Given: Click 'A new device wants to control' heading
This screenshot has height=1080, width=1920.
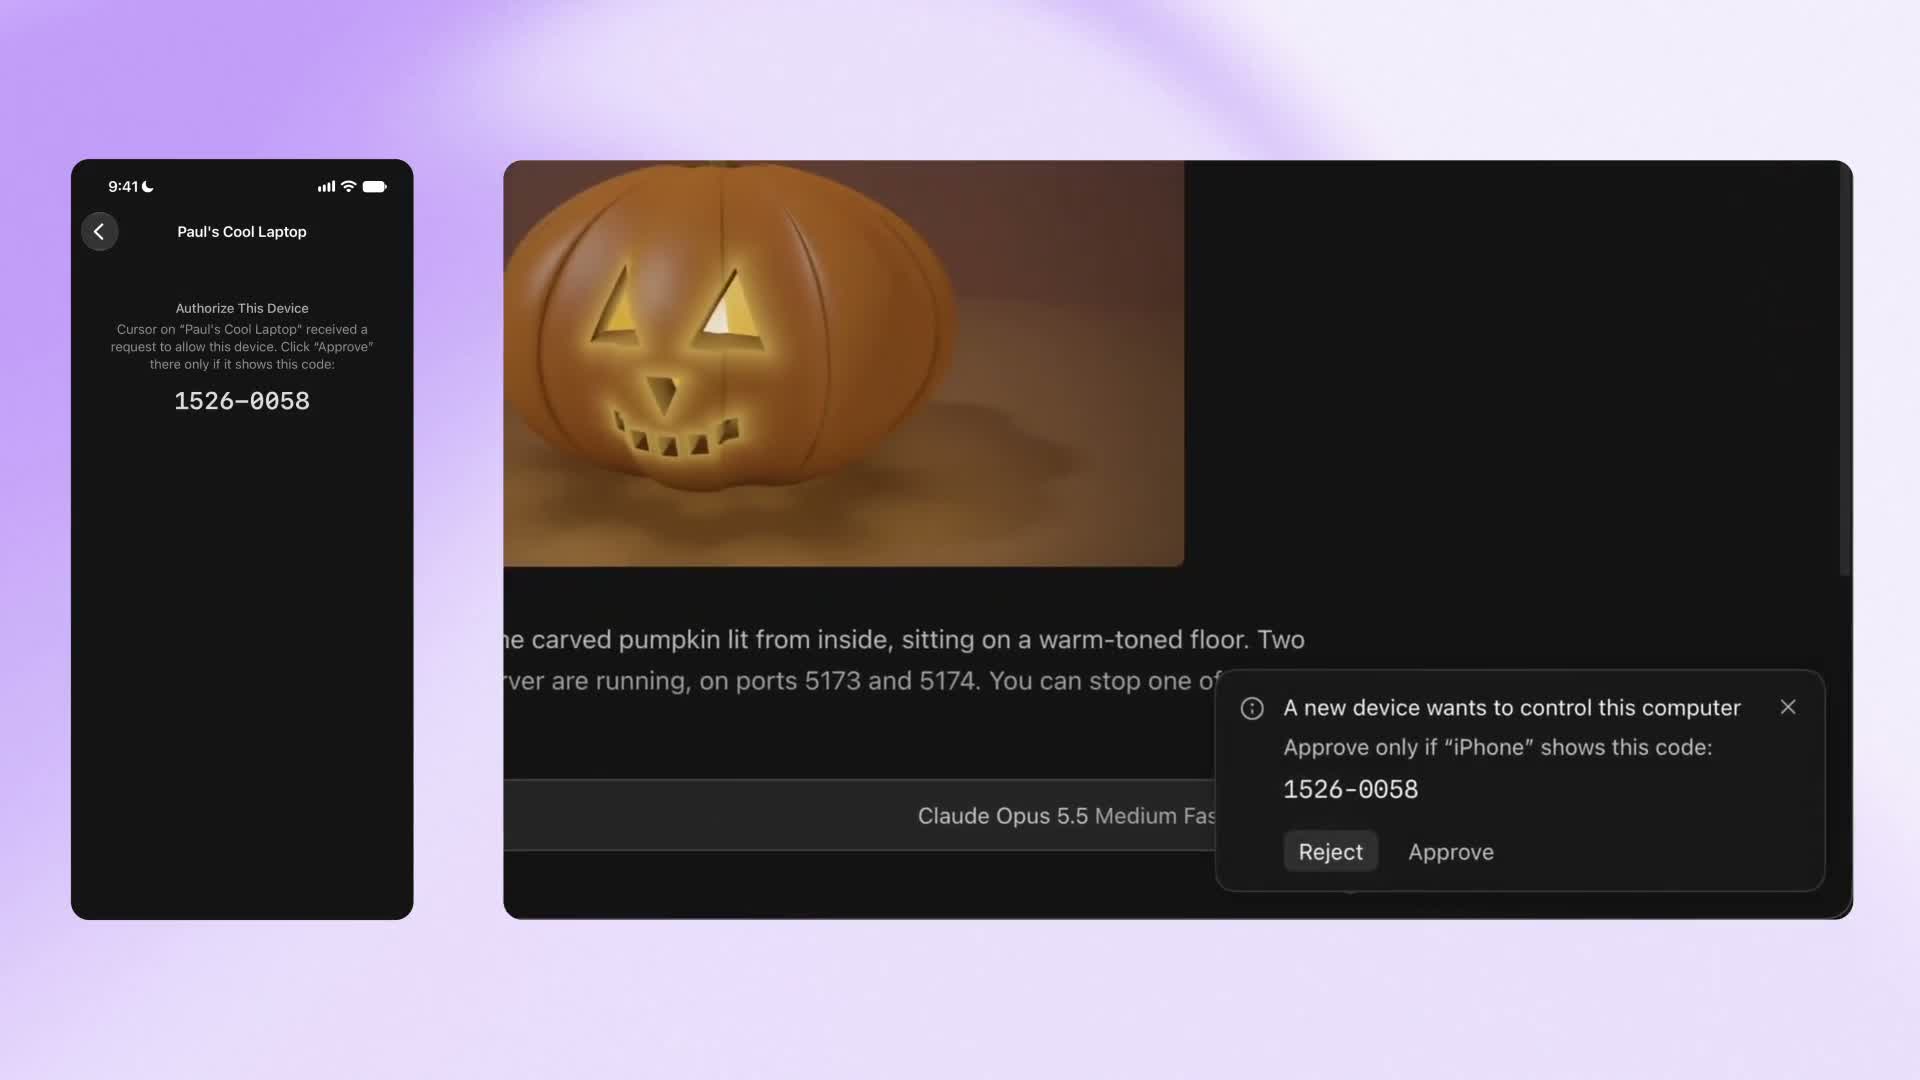Looking at the screenshot, I should [1512, 708].
